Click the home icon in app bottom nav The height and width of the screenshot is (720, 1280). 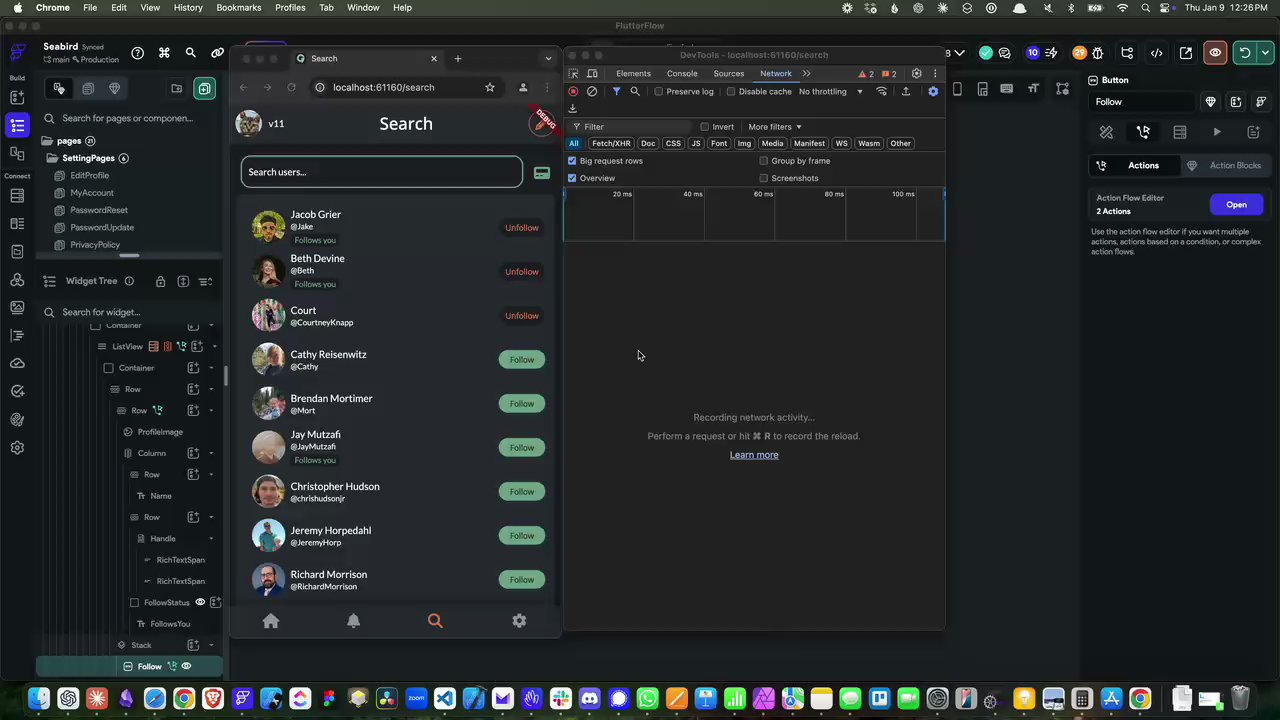(271, 621)
